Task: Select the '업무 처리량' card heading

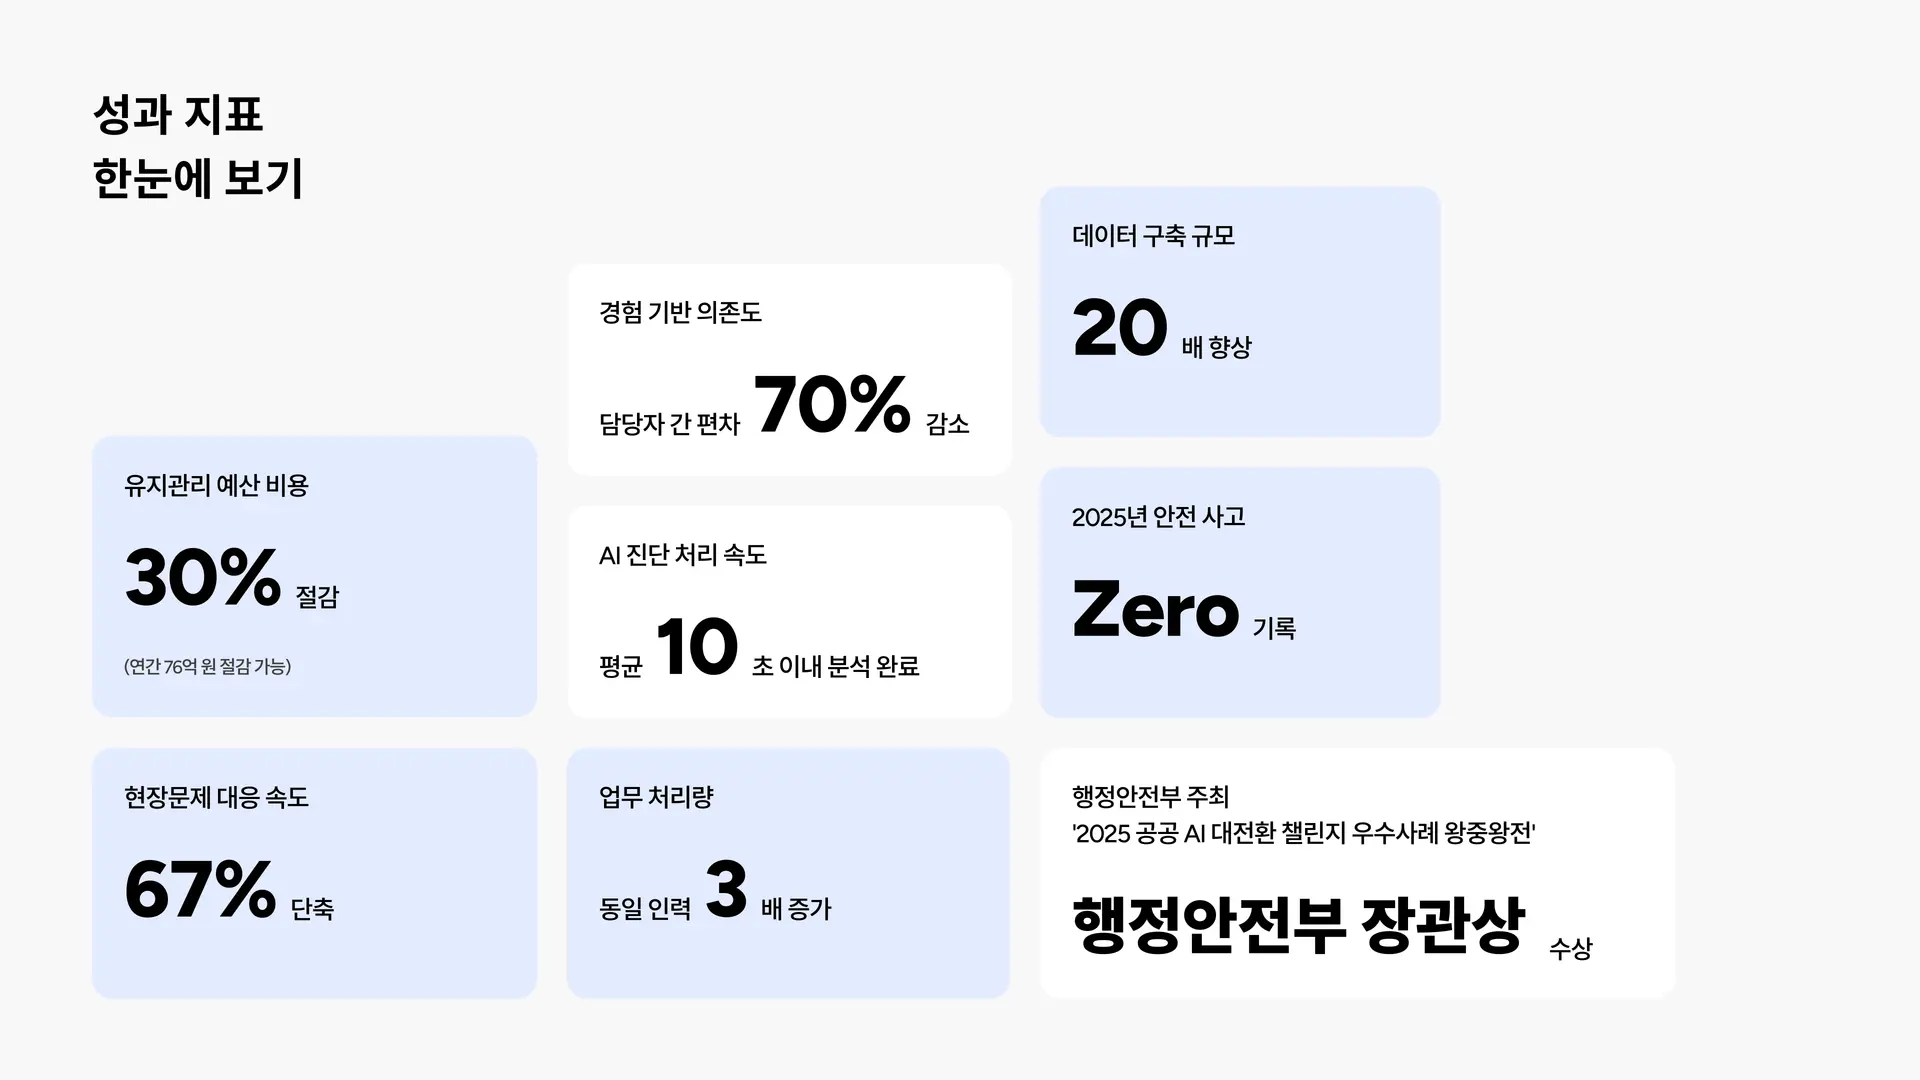Action: point(656,798)
